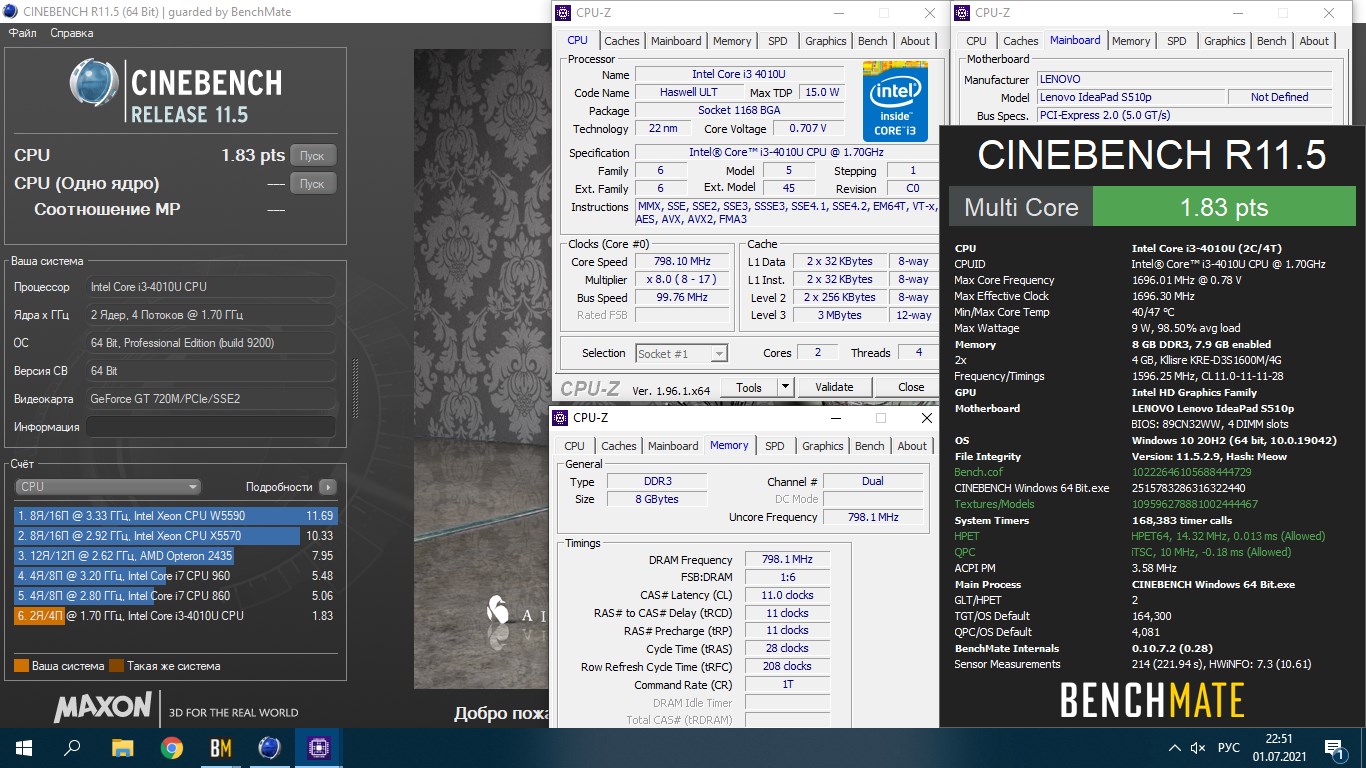The height and width of the screenshot is (768, 1366).
Task: Open Windows search from taskbar
Action: (72, 747)
